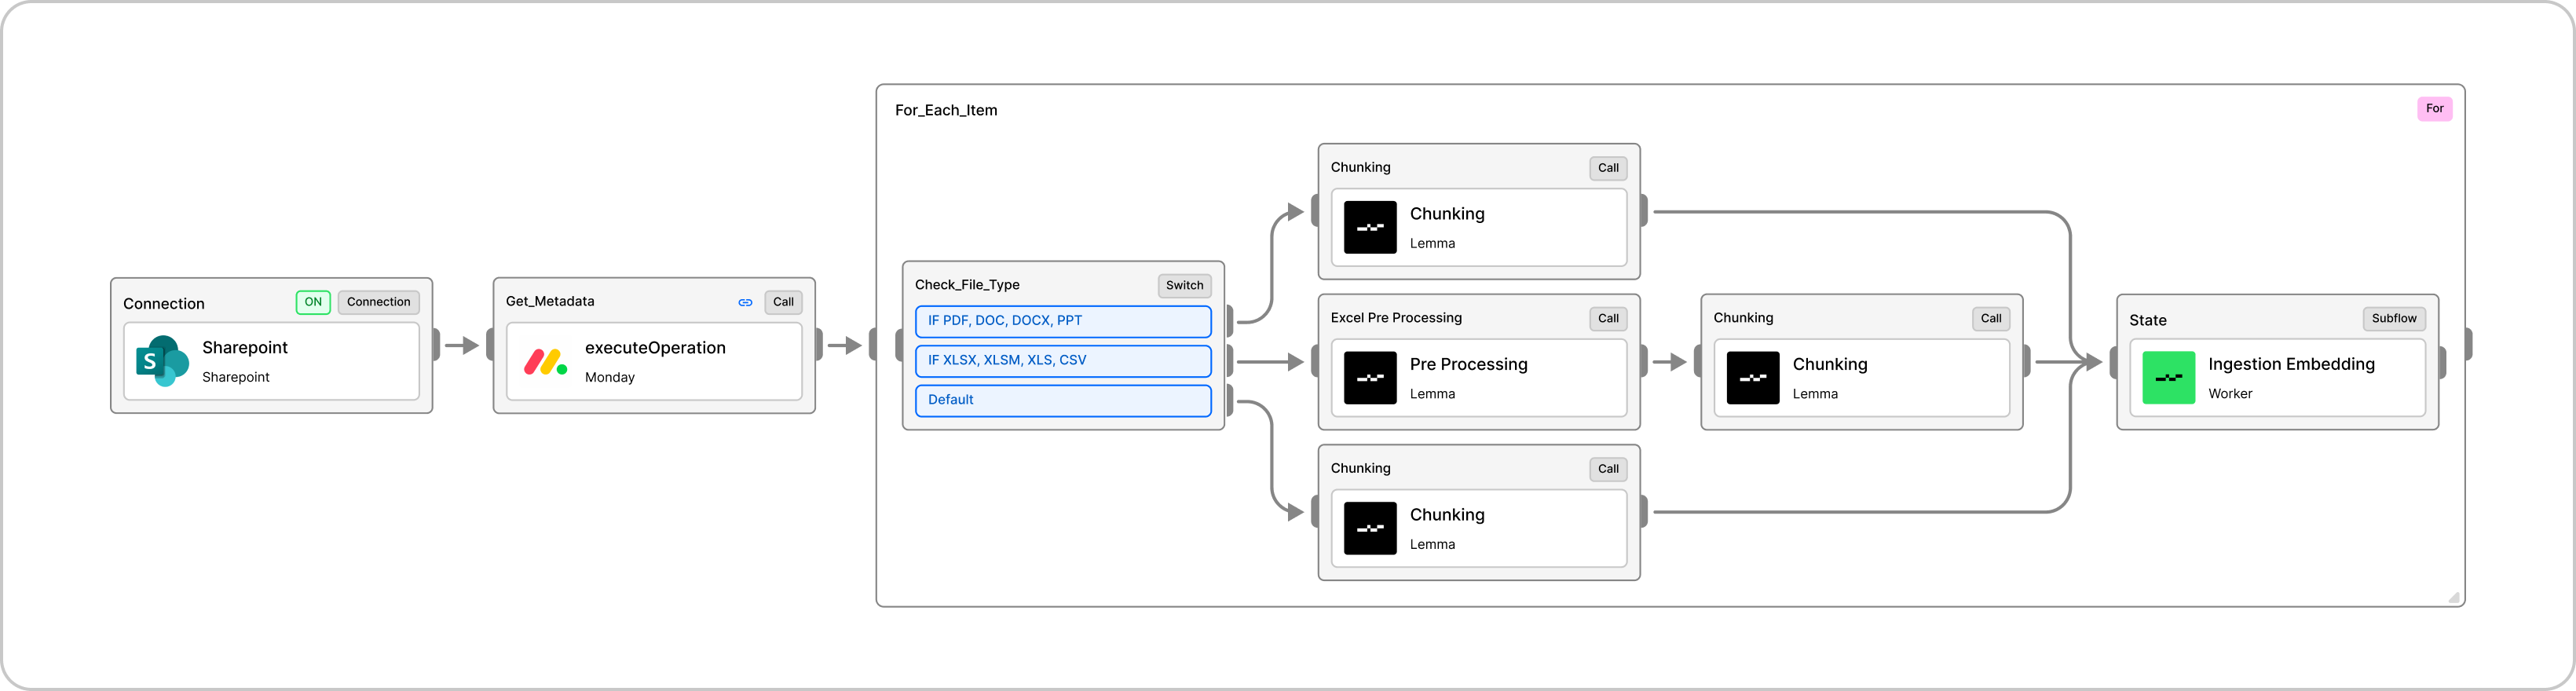
Task: Click the Connection type badge
Action: tap(378, 302)
